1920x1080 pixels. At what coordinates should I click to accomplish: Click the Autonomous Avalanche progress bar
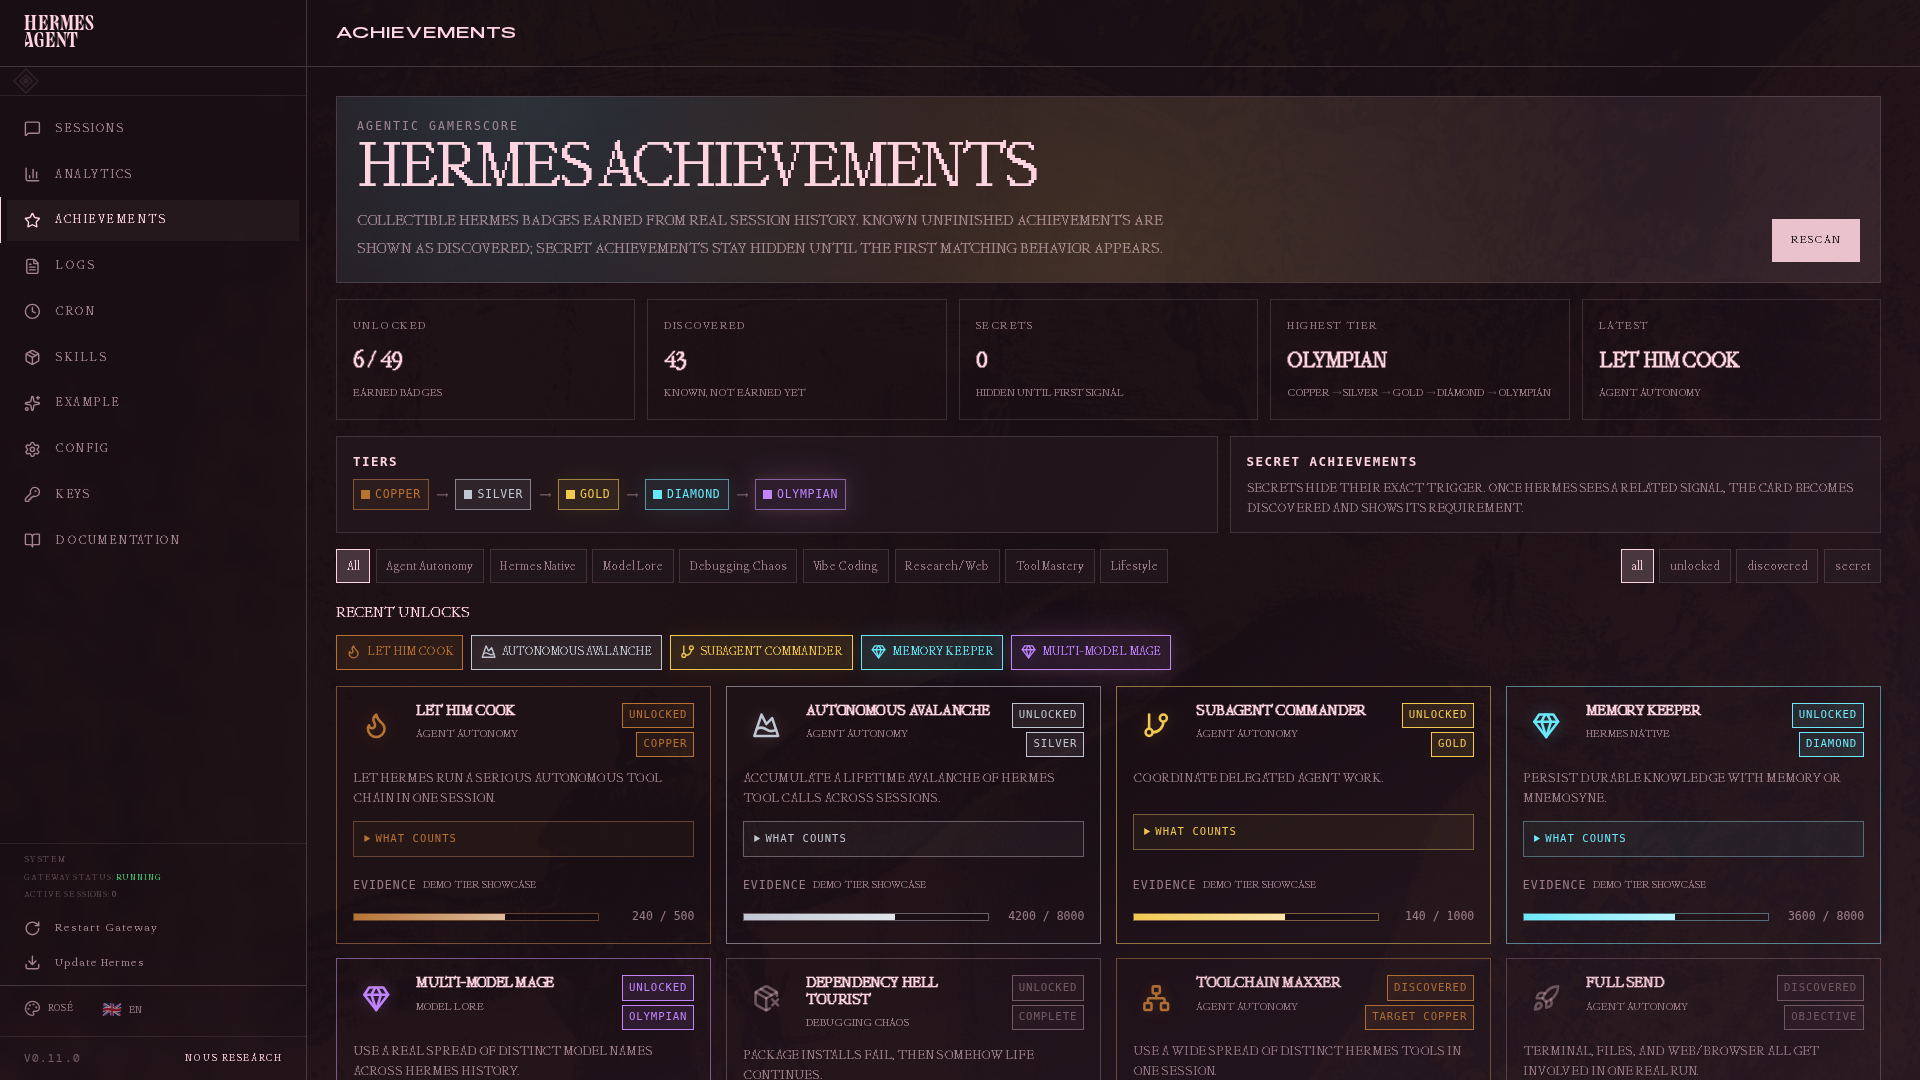click(x=866, y=917)
